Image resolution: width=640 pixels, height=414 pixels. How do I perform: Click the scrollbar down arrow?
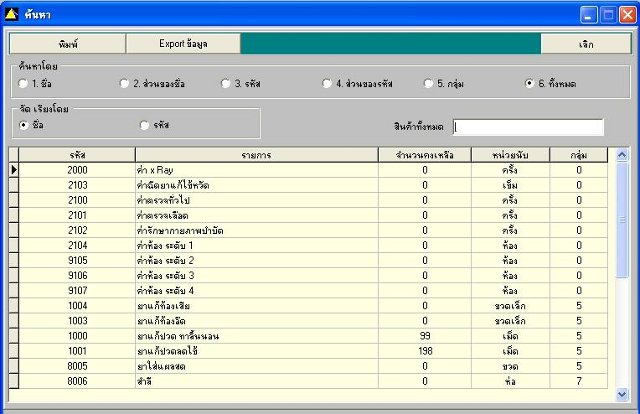(622, 394)
